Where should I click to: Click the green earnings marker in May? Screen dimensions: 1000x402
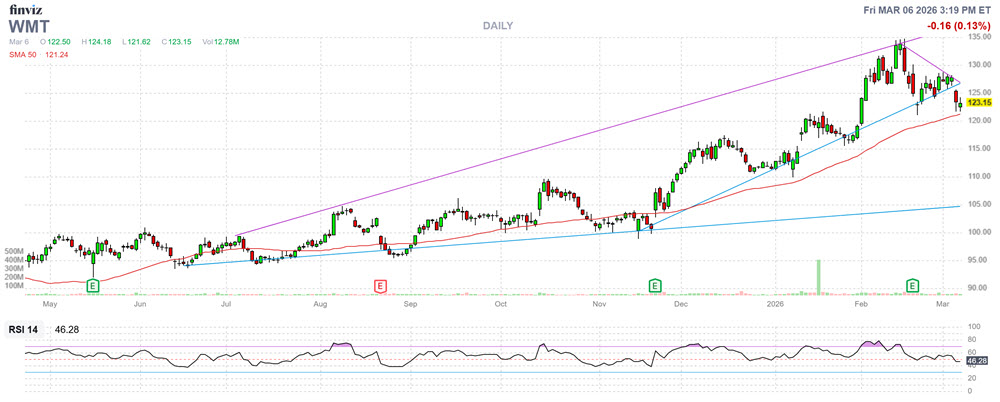(x=93, y=286)
